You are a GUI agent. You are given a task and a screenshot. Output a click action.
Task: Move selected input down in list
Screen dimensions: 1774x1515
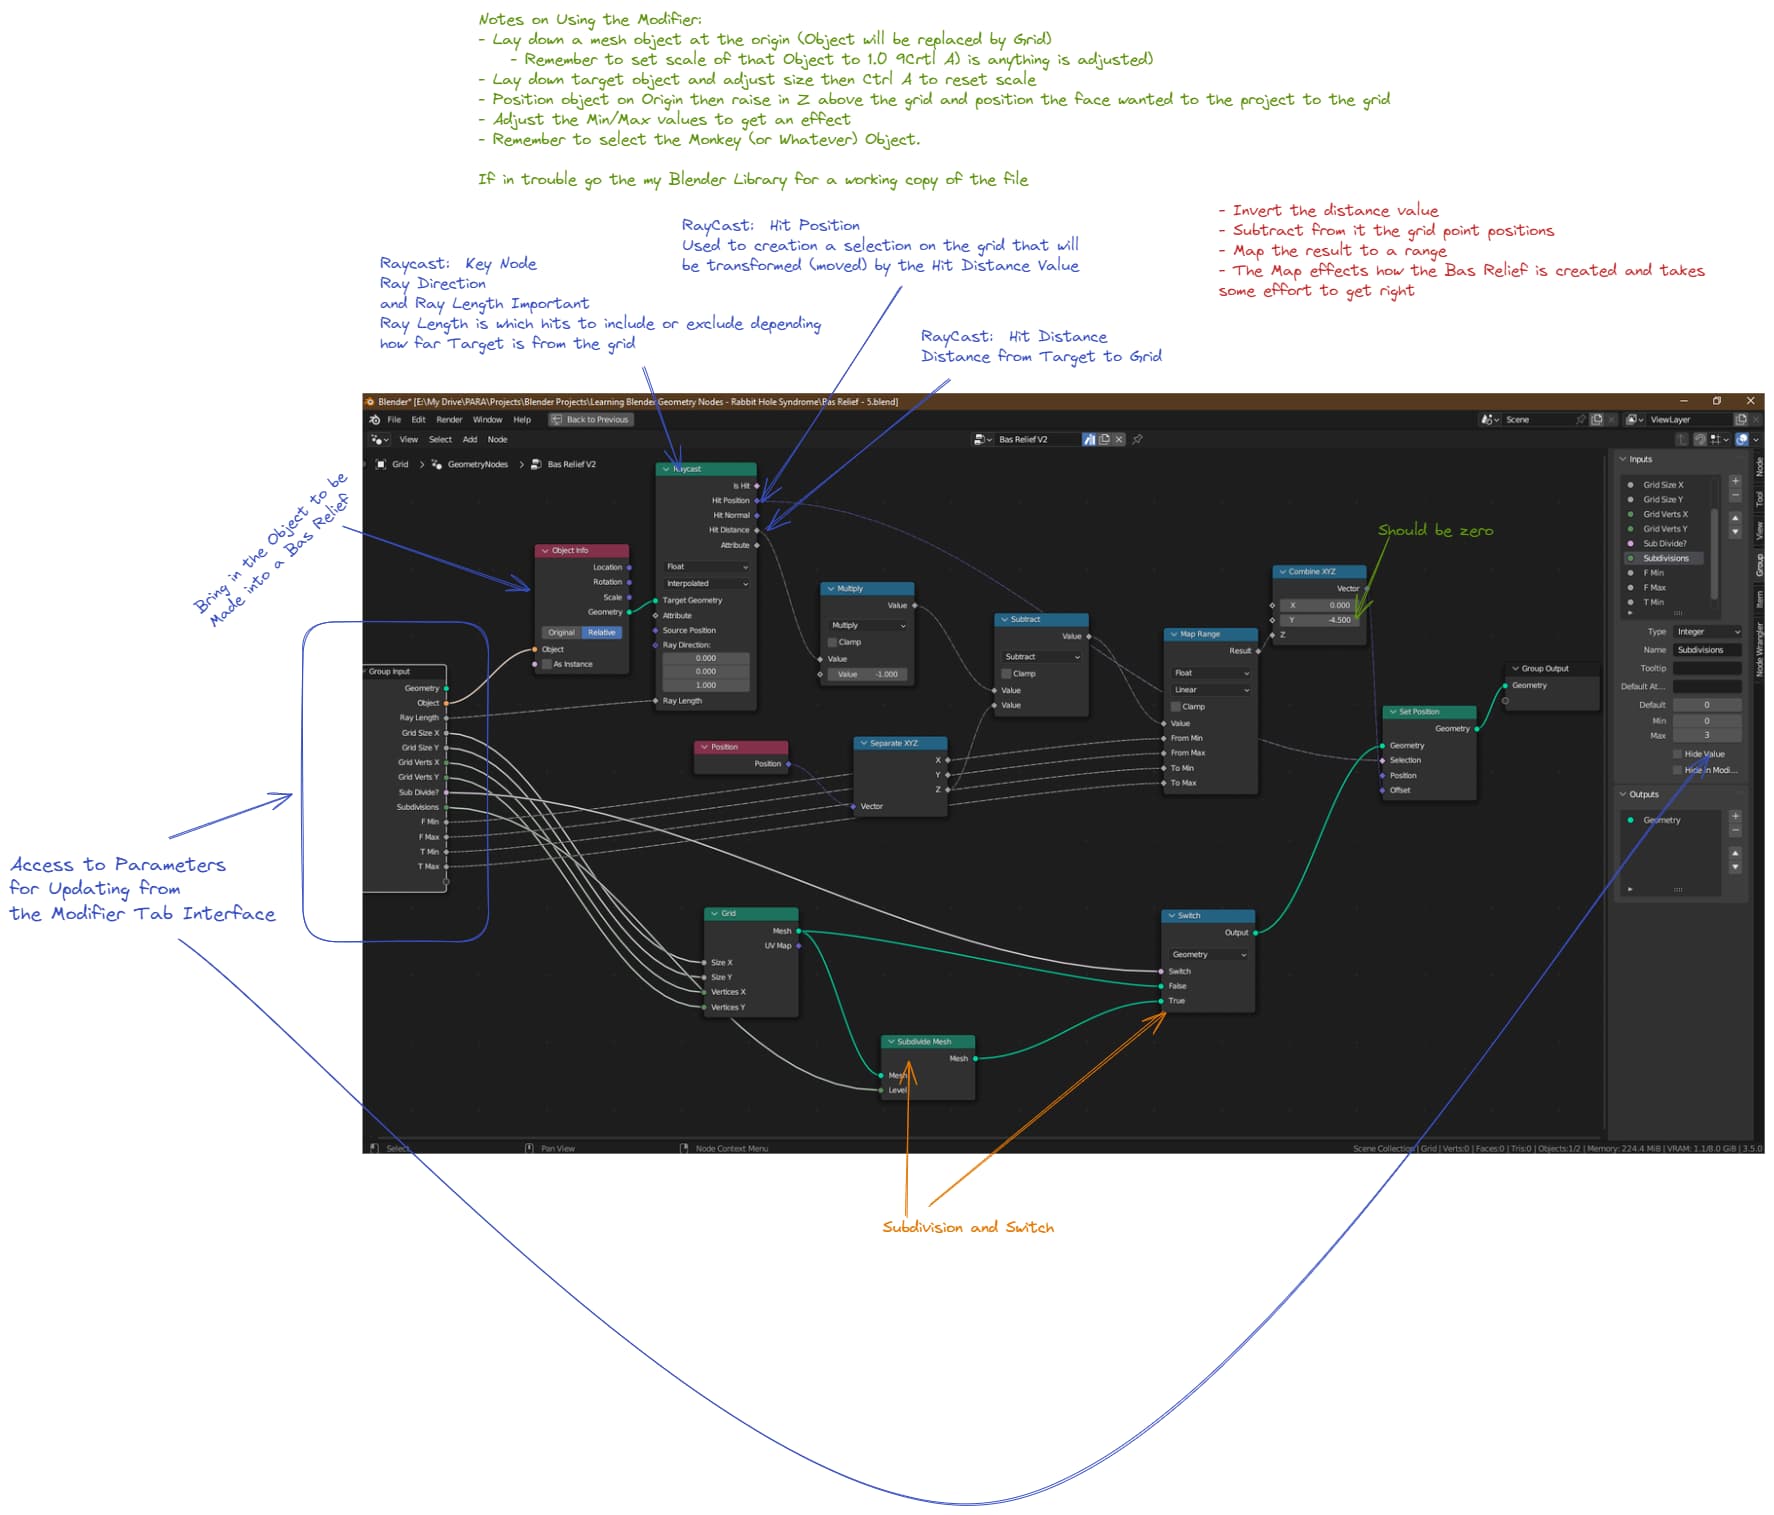coord(1735,532)
